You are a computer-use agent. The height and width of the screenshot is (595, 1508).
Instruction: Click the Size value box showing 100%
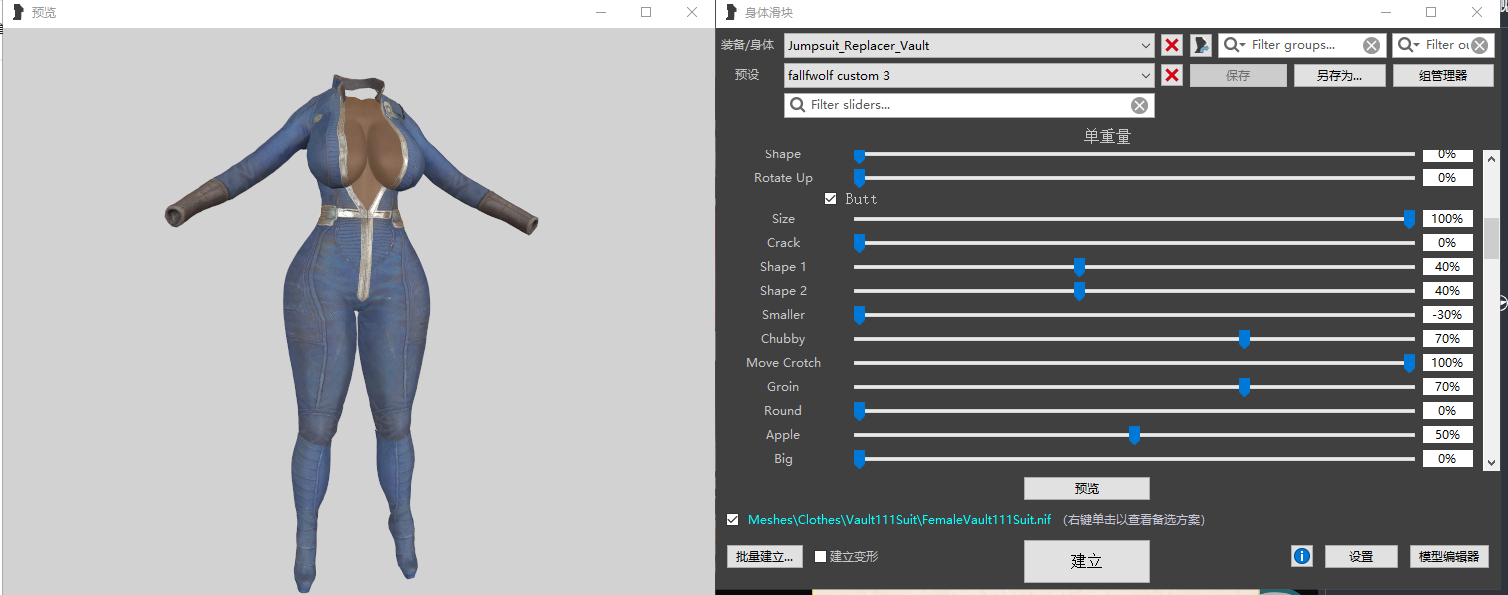[x=1447, y=218]
